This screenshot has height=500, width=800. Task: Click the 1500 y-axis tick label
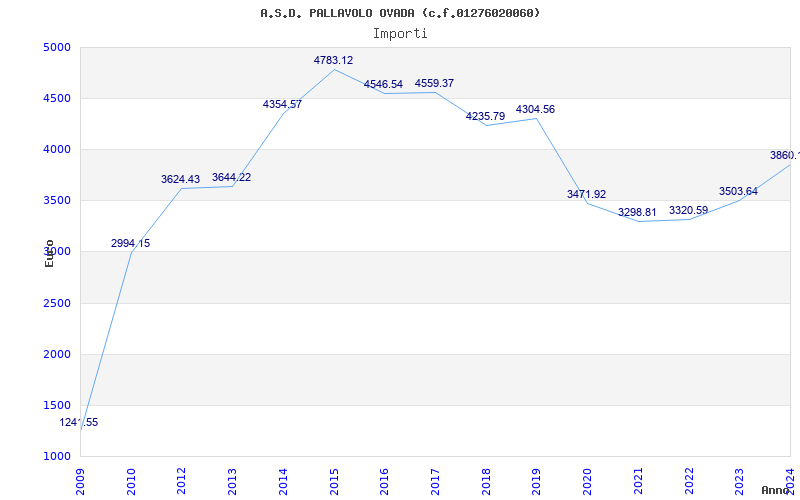(x=57, y=405)
